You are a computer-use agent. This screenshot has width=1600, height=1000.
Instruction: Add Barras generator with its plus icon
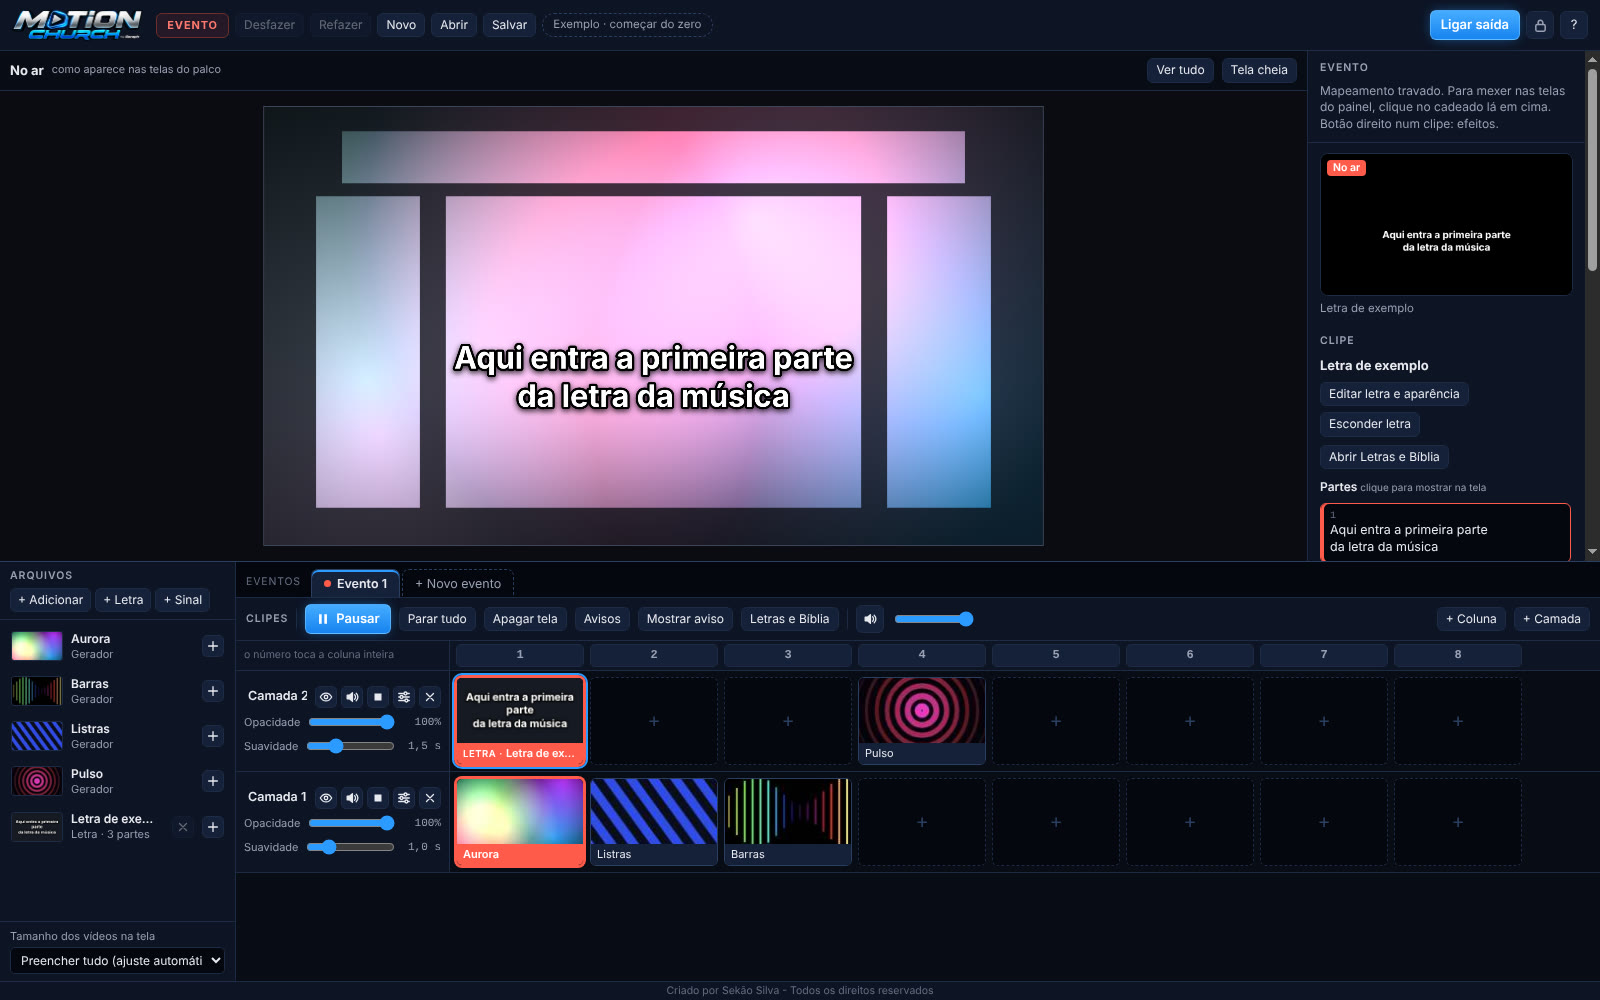(213, 691)
